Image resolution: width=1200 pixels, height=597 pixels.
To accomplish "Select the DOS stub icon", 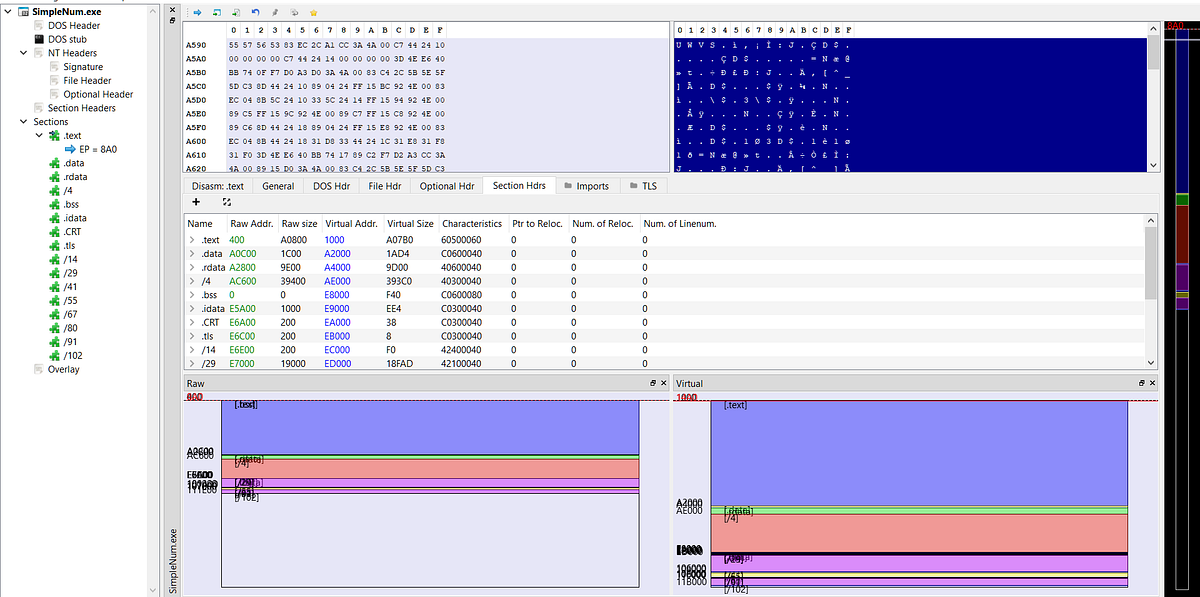I will pyautogui.click(x=39, y=39).
